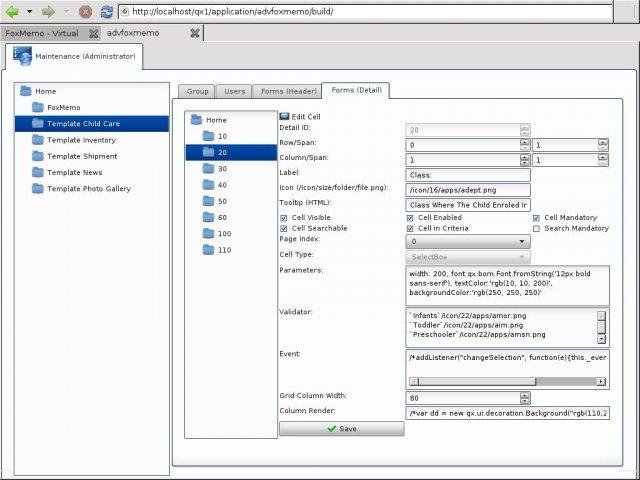Viewport: 640px width, 480px height.
Task: Click the folder icon for detail 100
Action: coord(209,233)
